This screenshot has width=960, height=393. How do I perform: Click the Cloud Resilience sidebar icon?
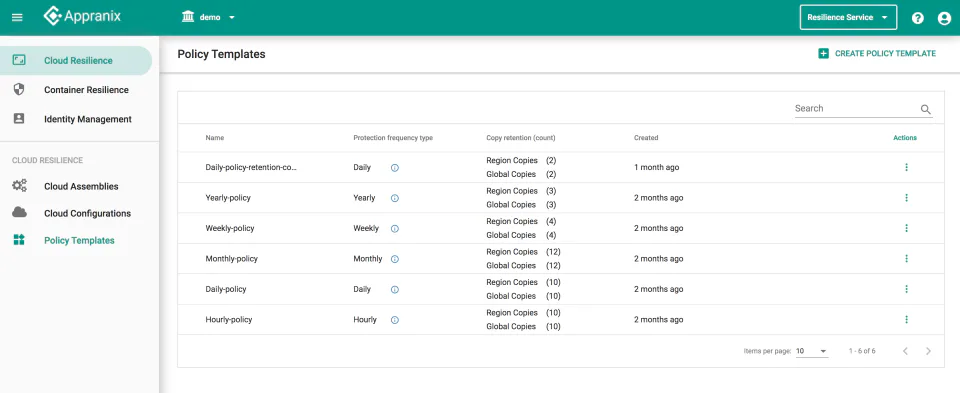click(x=19, y=60)
